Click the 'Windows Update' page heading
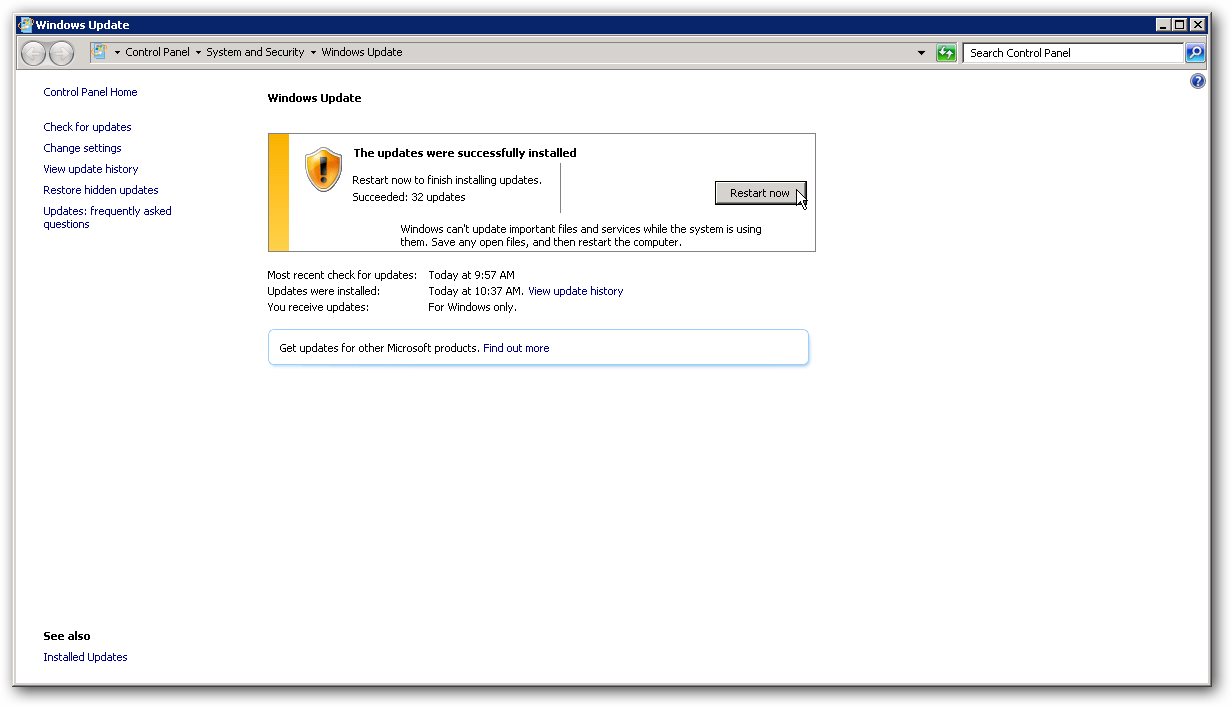The image size is (1232, 707). click(x=315, y=98)
